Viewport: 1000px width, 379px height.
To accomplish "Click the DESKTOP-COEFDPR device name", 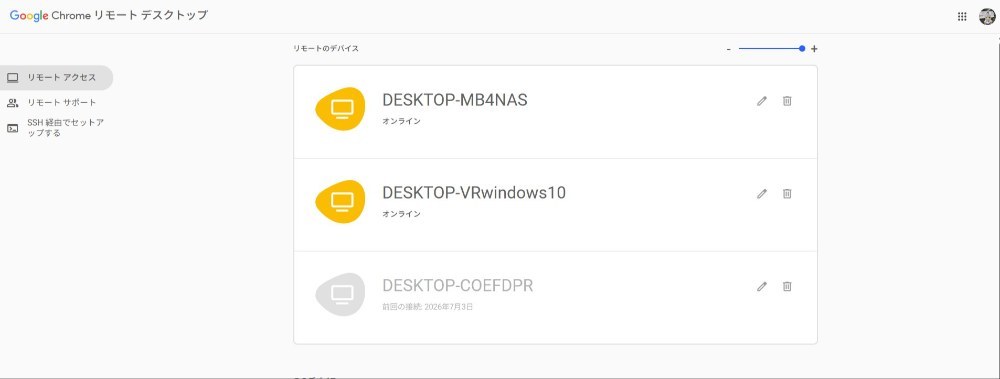I will [457, 285].
